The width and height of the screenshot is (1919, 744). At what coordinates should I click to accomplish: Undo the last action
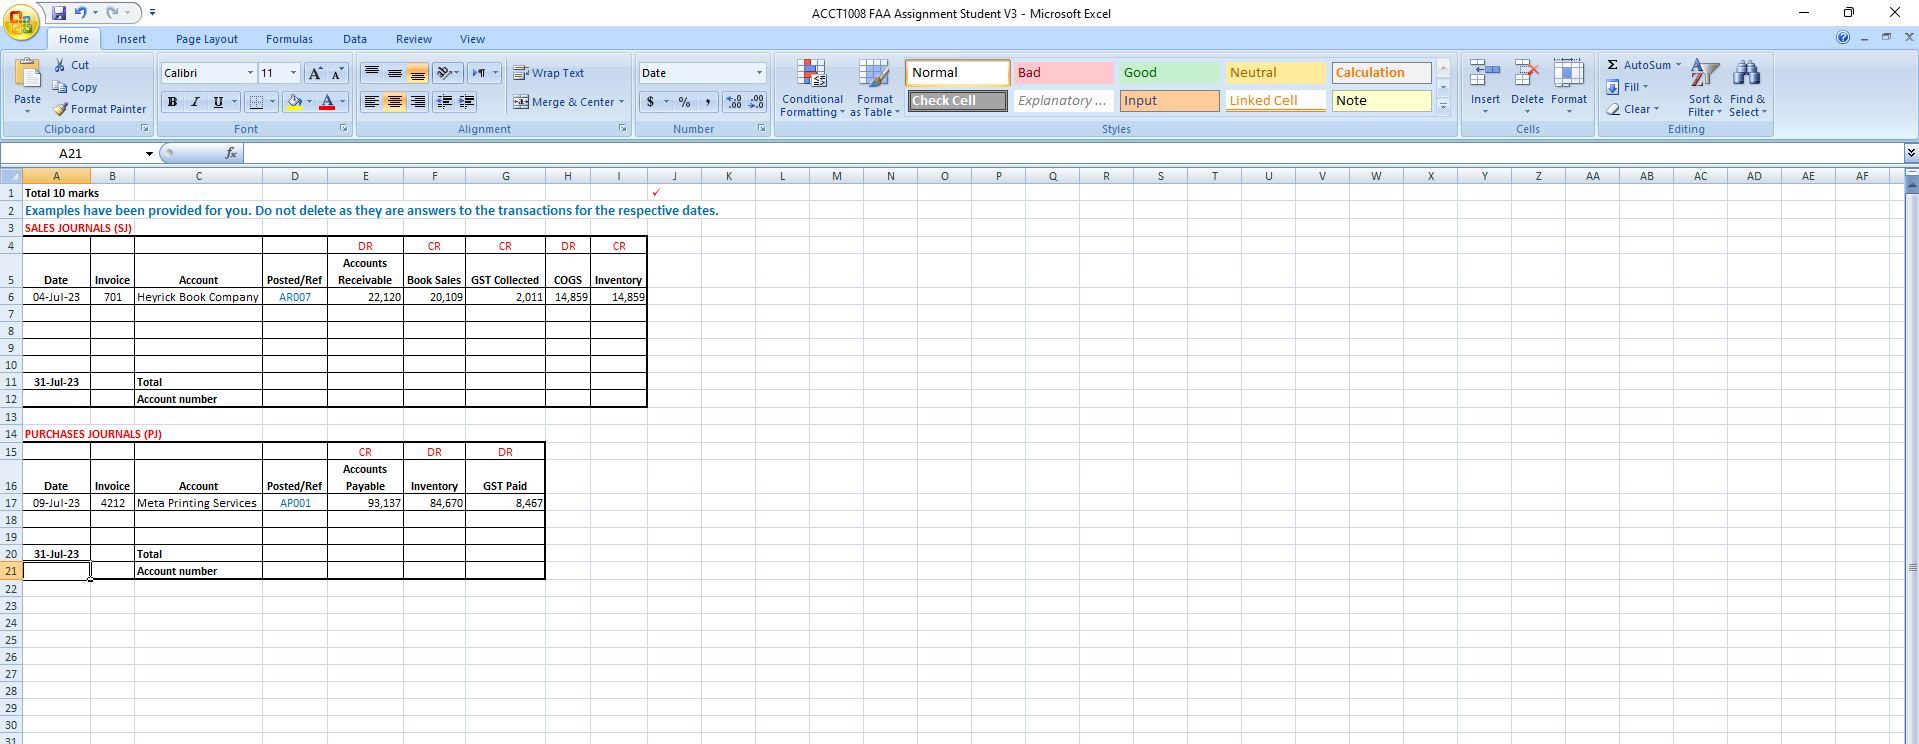click(81, 13)
